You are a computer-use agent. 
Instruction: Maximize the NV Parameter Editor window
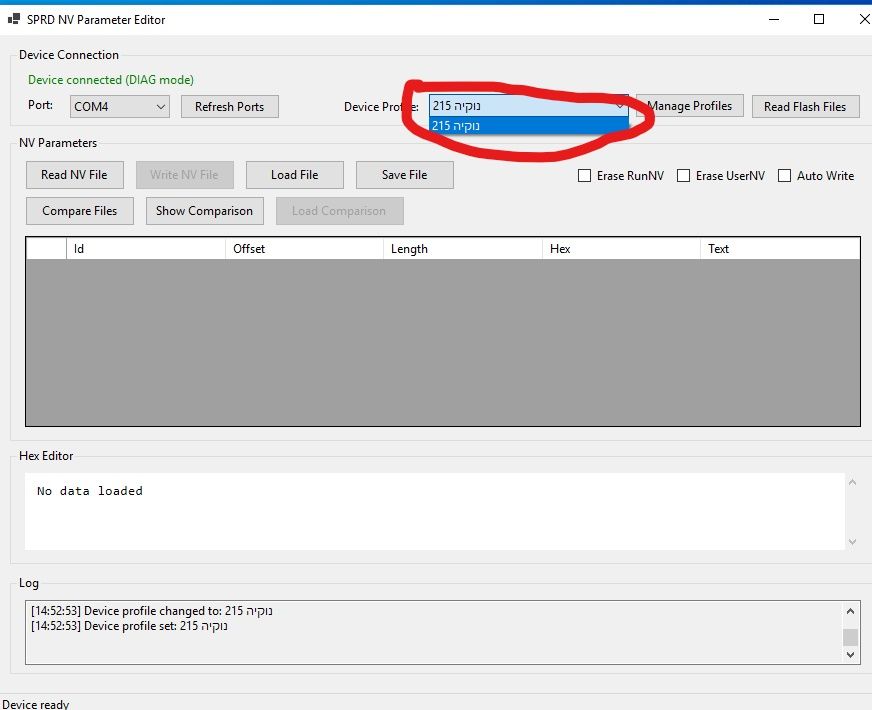click(819, 19)
